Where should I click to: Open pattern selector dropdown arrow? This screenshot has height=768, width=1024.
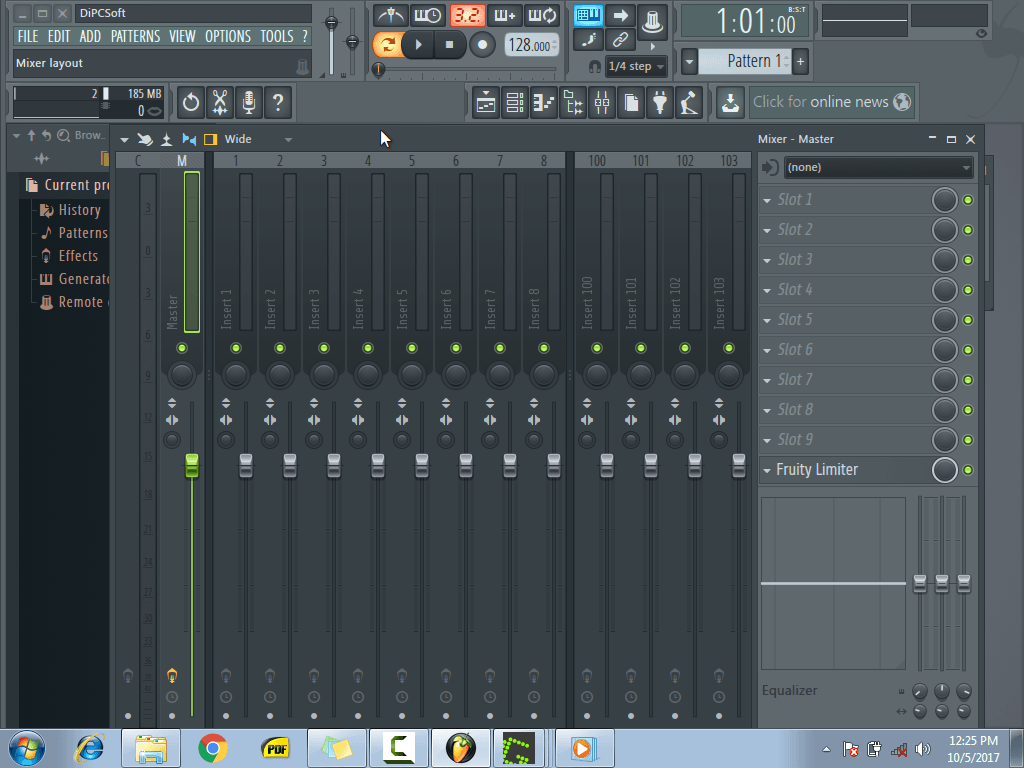[x=689, y=62]
